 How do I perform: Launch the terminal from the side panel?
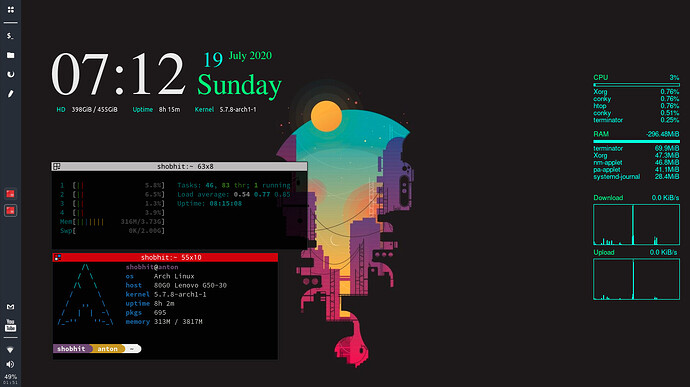pos(10,36)
